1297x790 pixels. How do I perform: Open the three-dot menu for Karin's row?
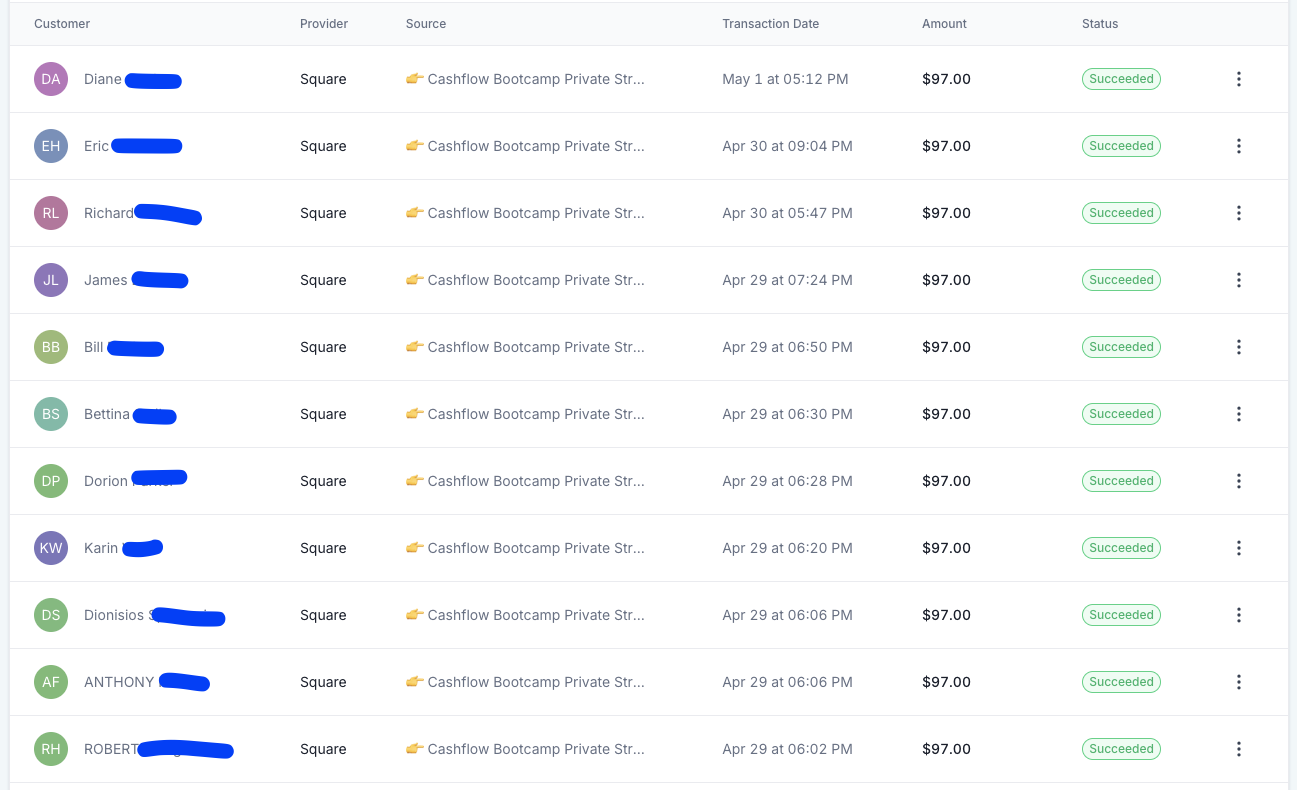click(1239, 548)
